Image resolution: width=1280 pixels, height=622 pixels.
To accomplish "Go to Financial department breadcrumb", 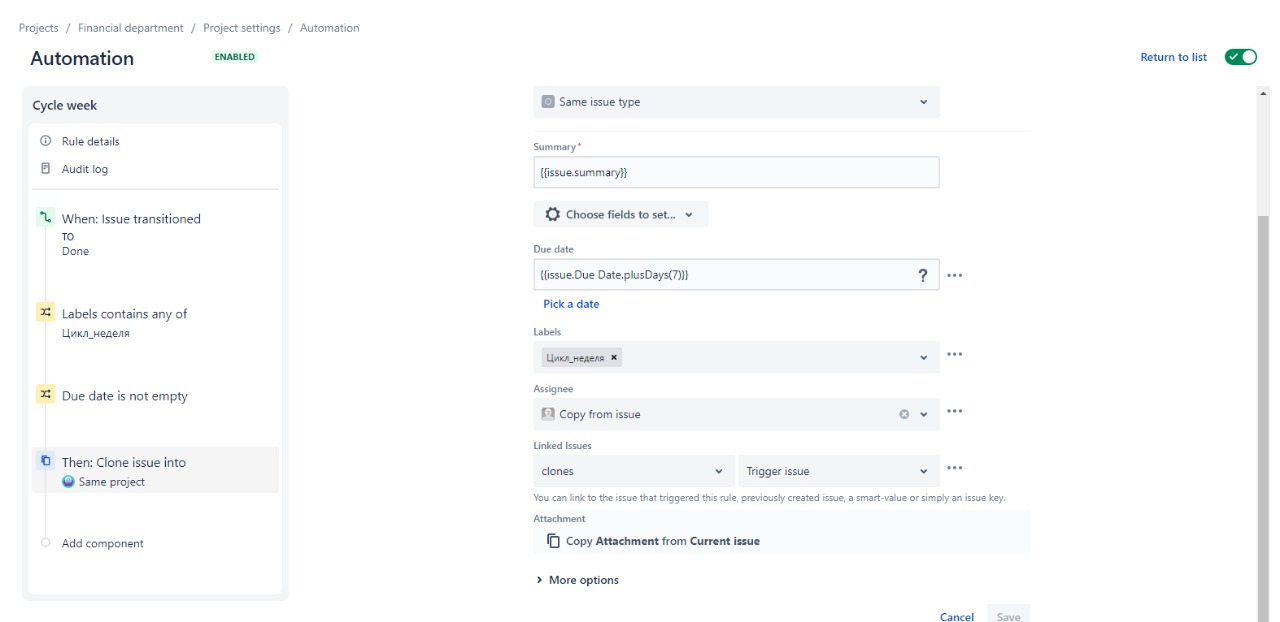I will pyautogui.click(x=131, y=28).
